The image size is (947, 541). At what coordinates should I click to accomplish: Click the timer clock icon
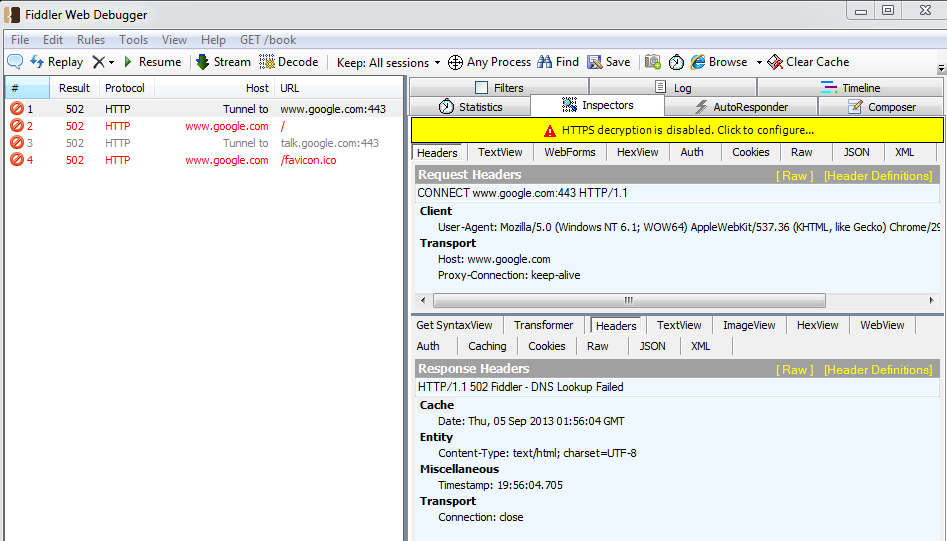677,62
